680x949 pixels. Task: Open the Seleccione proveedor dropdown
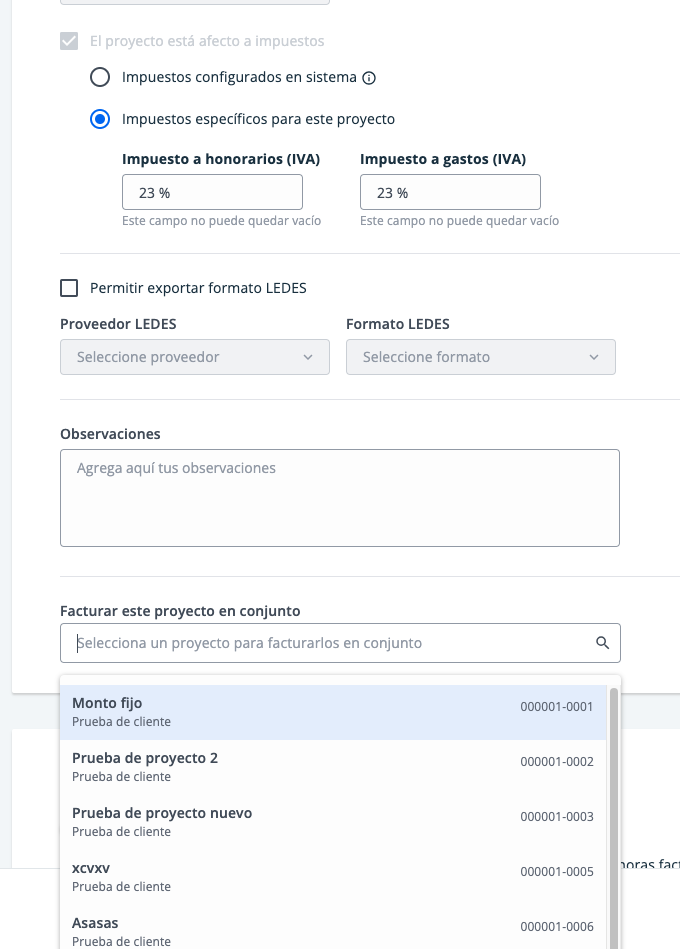pos(195,357)
